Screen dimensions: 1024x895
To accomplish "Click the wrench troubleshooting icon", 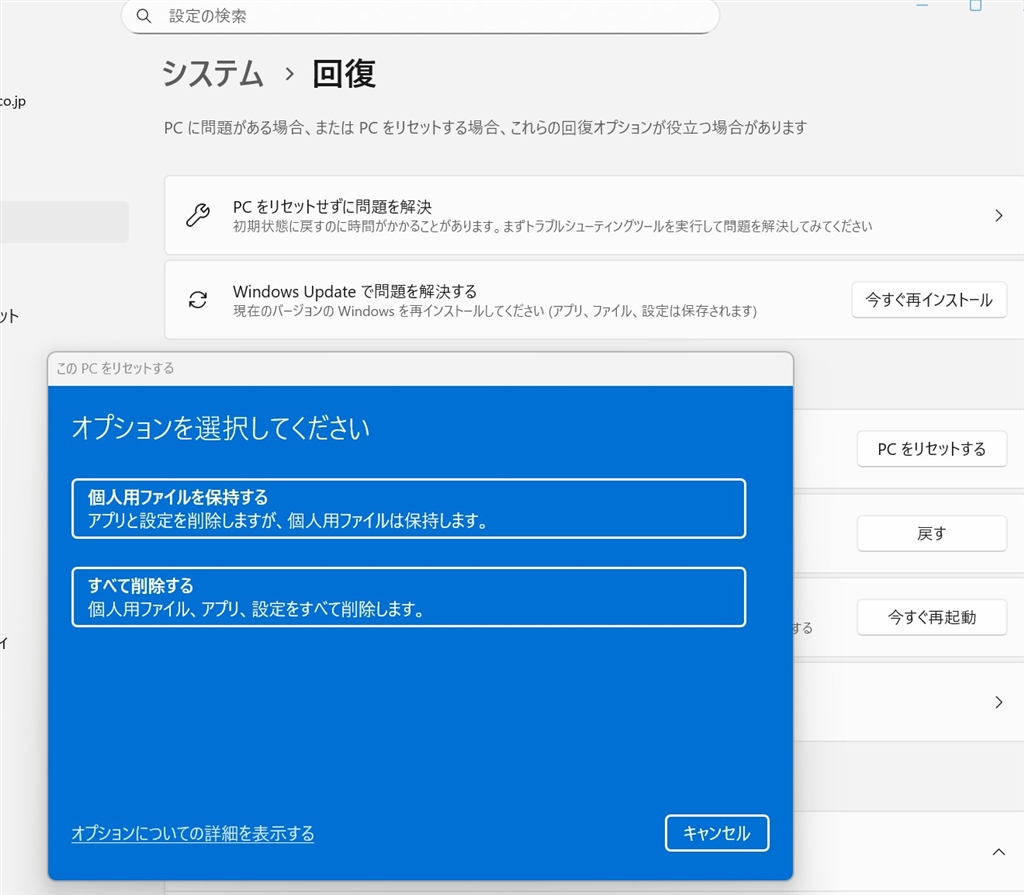I will coord(198,215).
